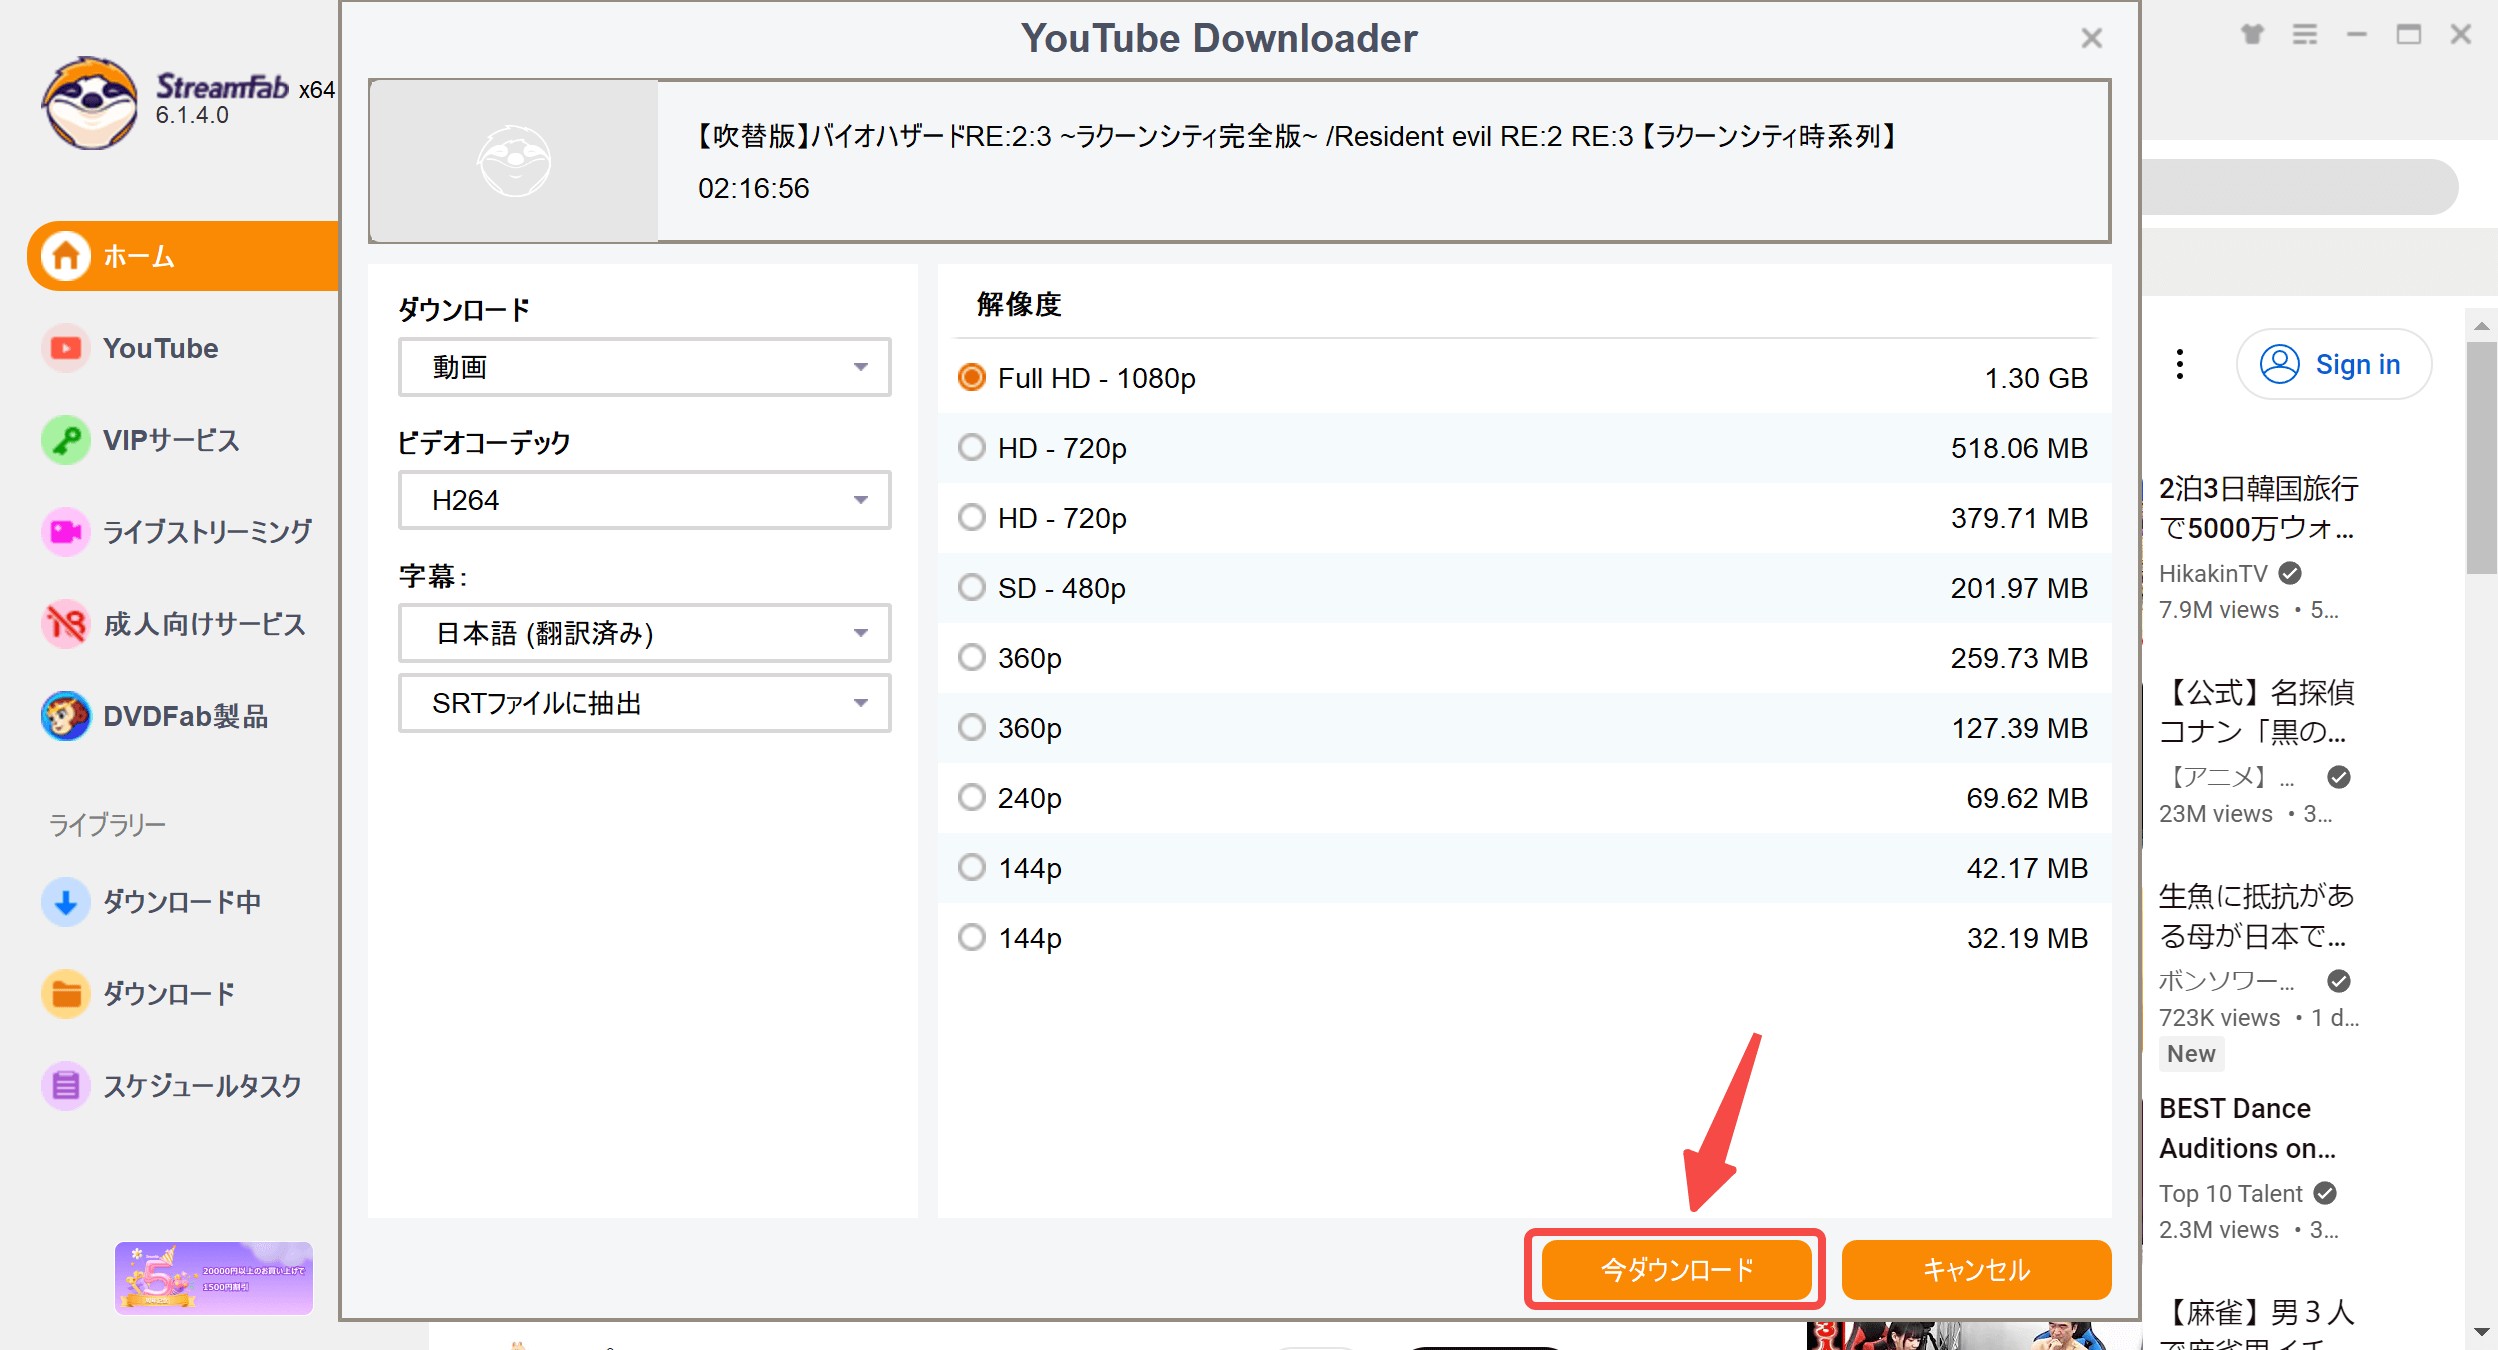Open HikakinTV channel link
The width and height of the screenshot is (2498, 1350).
[x=2212, y=573]
